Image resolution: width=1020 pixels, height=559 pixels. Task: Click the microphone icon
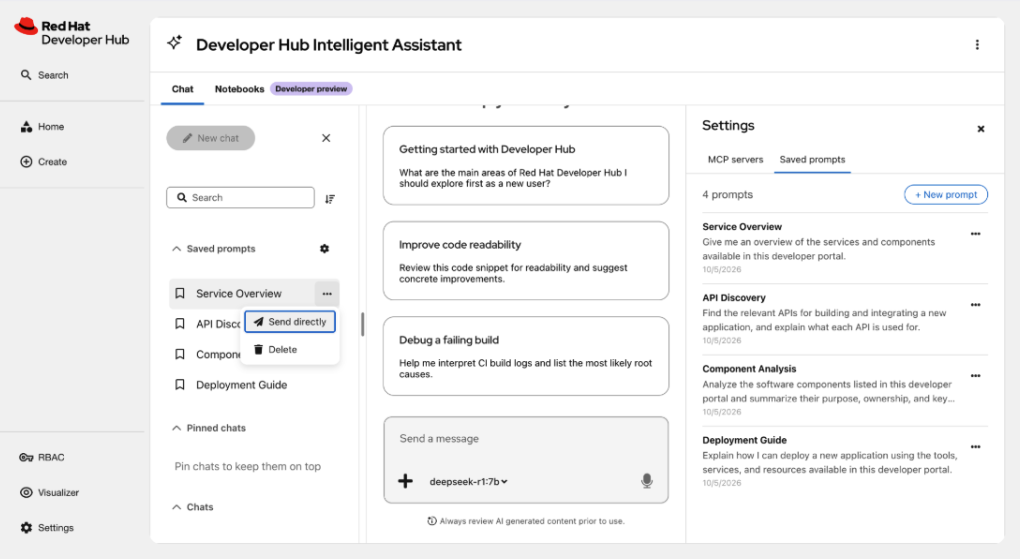coord(647,481)
